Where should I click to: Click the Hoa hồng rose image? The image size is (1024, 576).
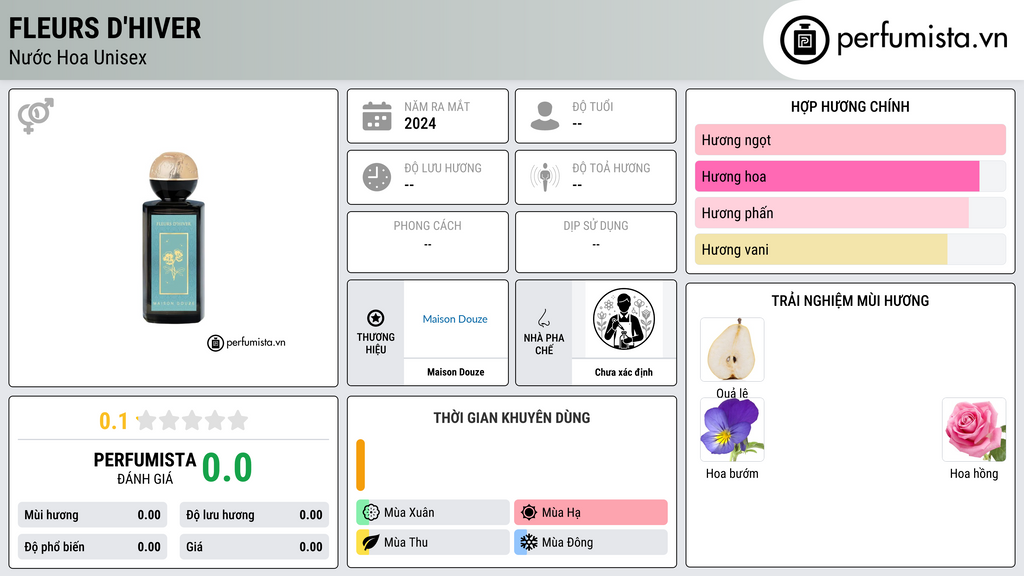pos(974,430)
